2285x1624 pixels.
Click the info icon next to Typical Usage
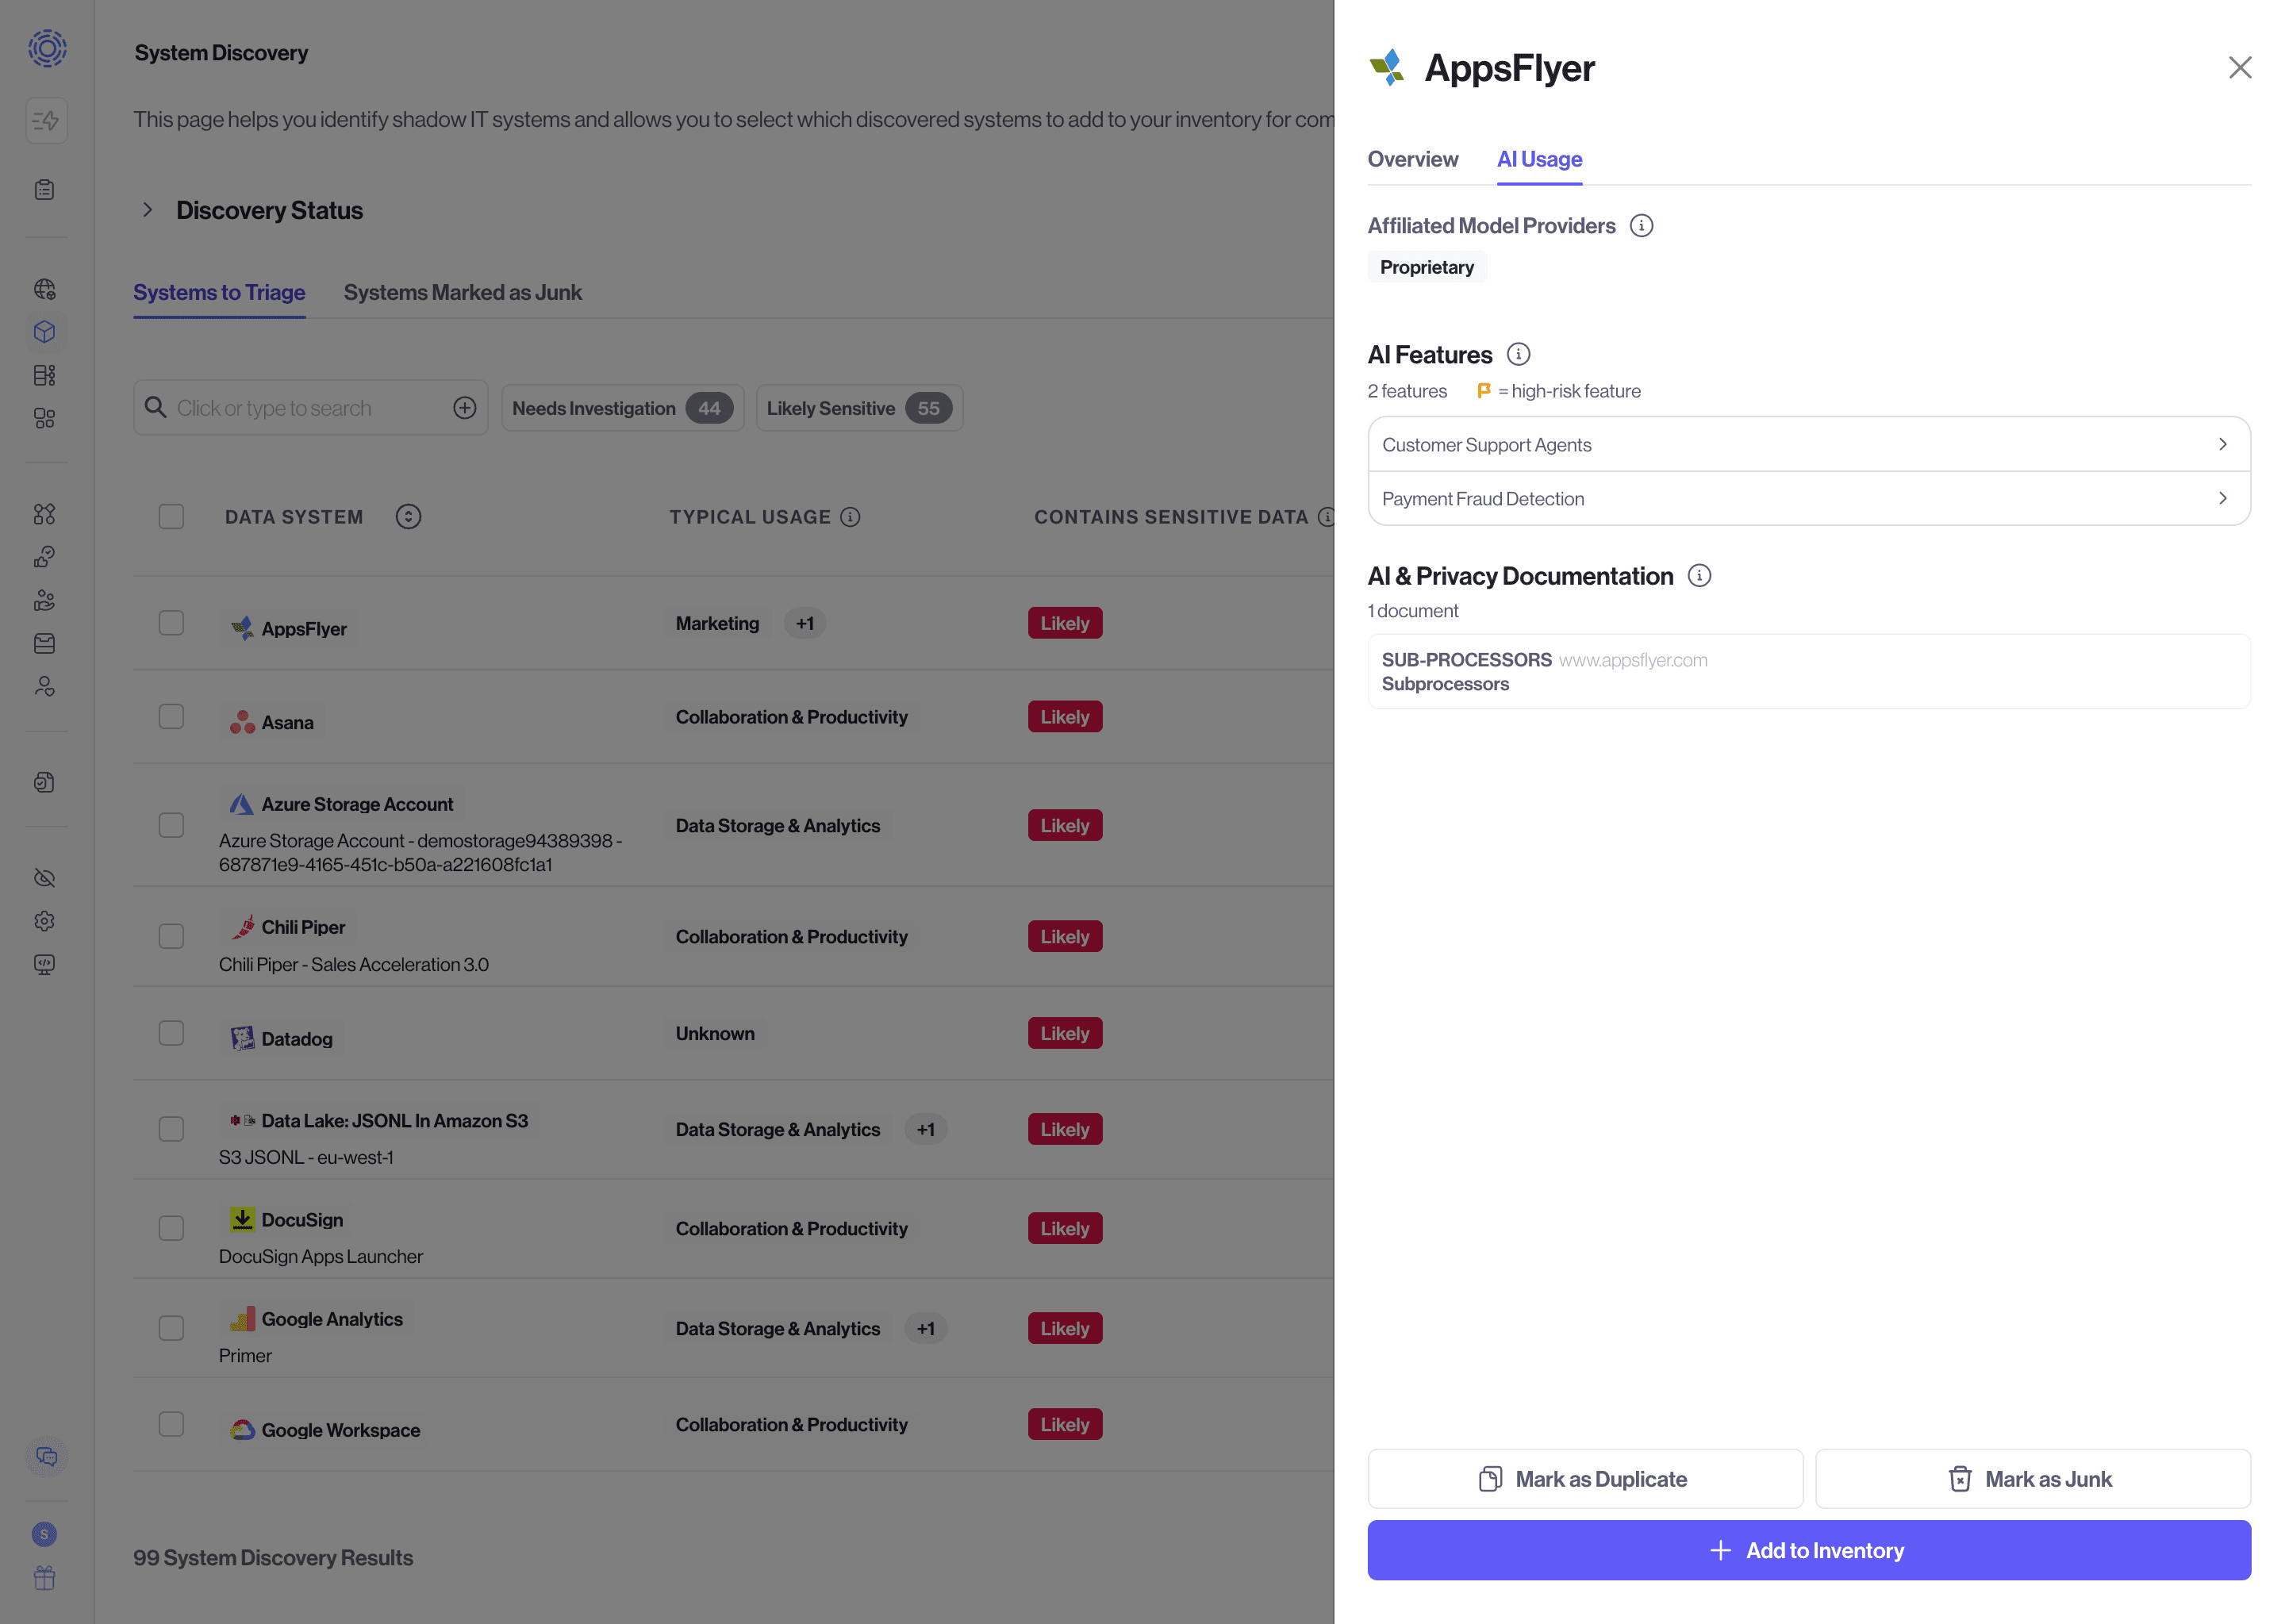[850, 517]
